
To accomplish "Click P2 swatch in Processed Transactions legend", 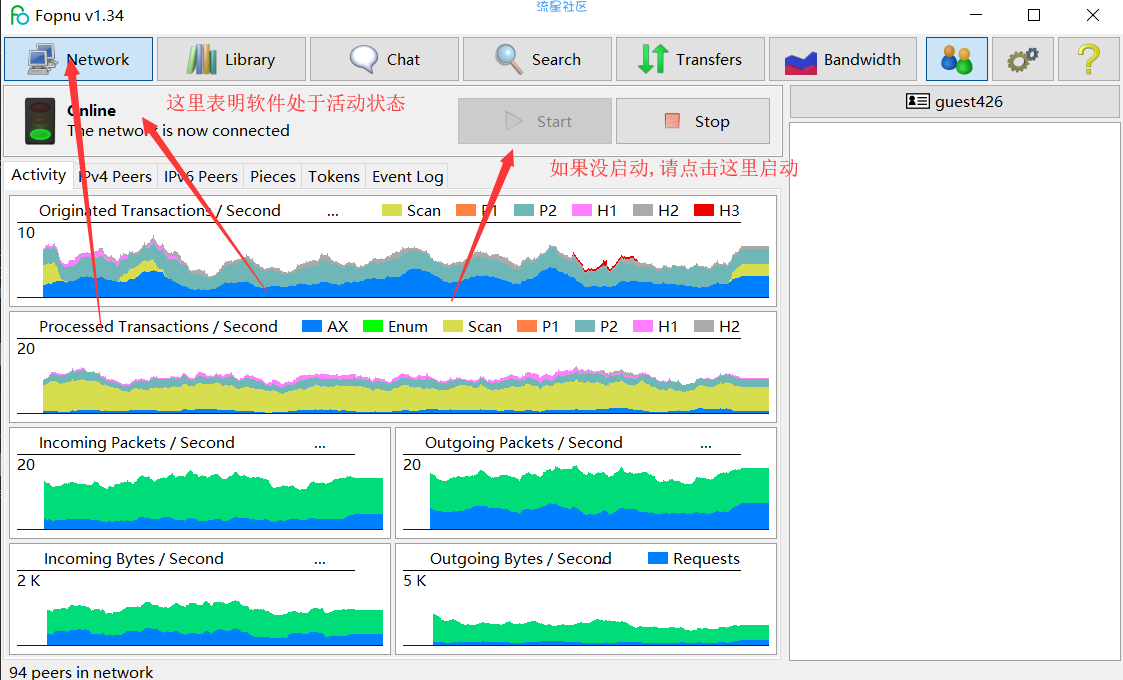I will (x=585, y=326).
